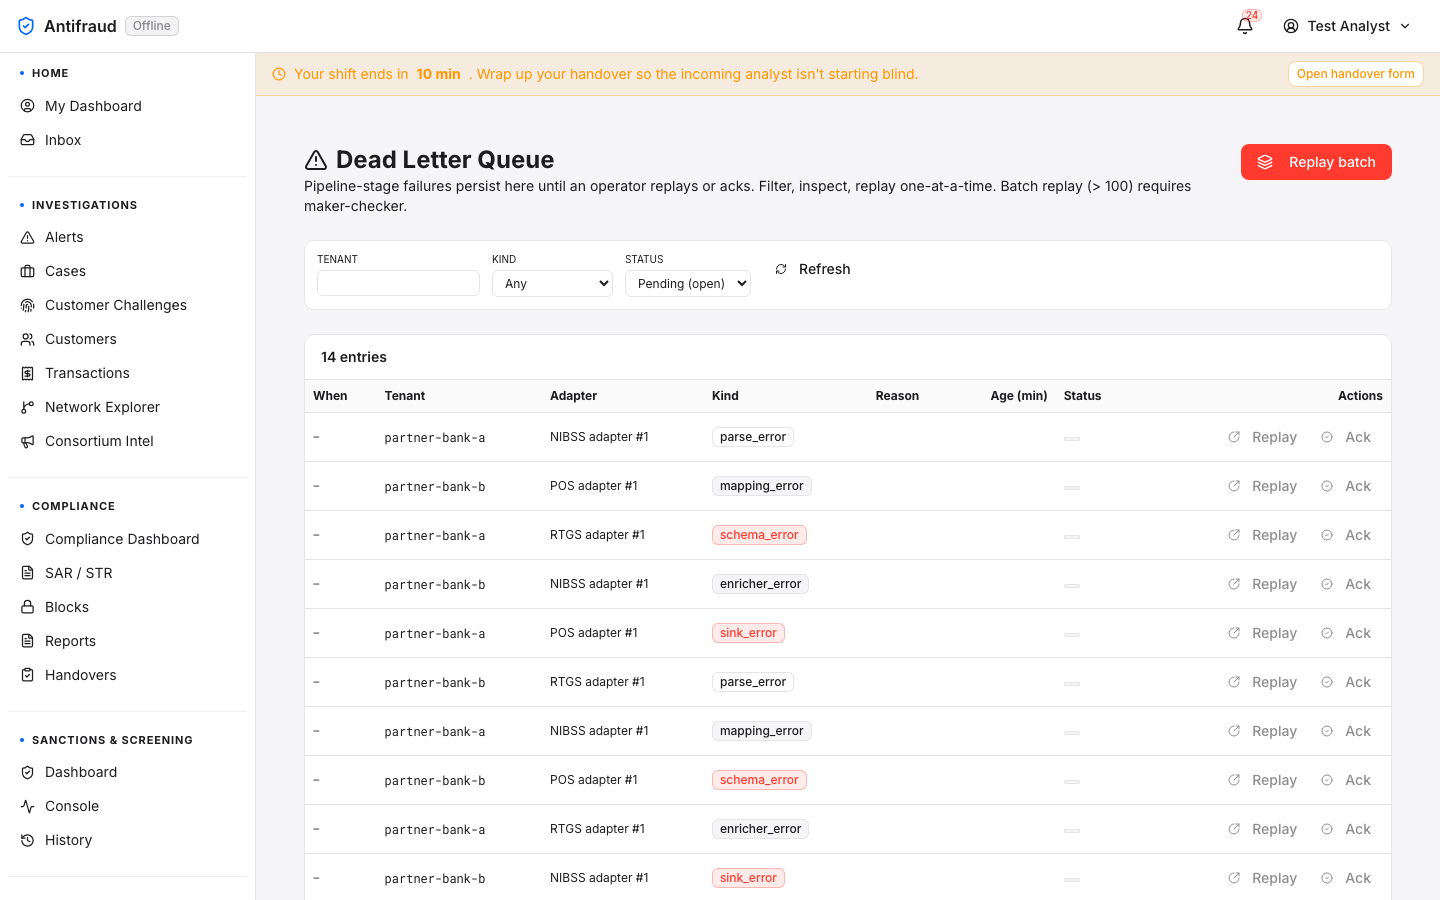
Task: Ack the first POS adapter sink_error entry
Action: point(1346,633)
